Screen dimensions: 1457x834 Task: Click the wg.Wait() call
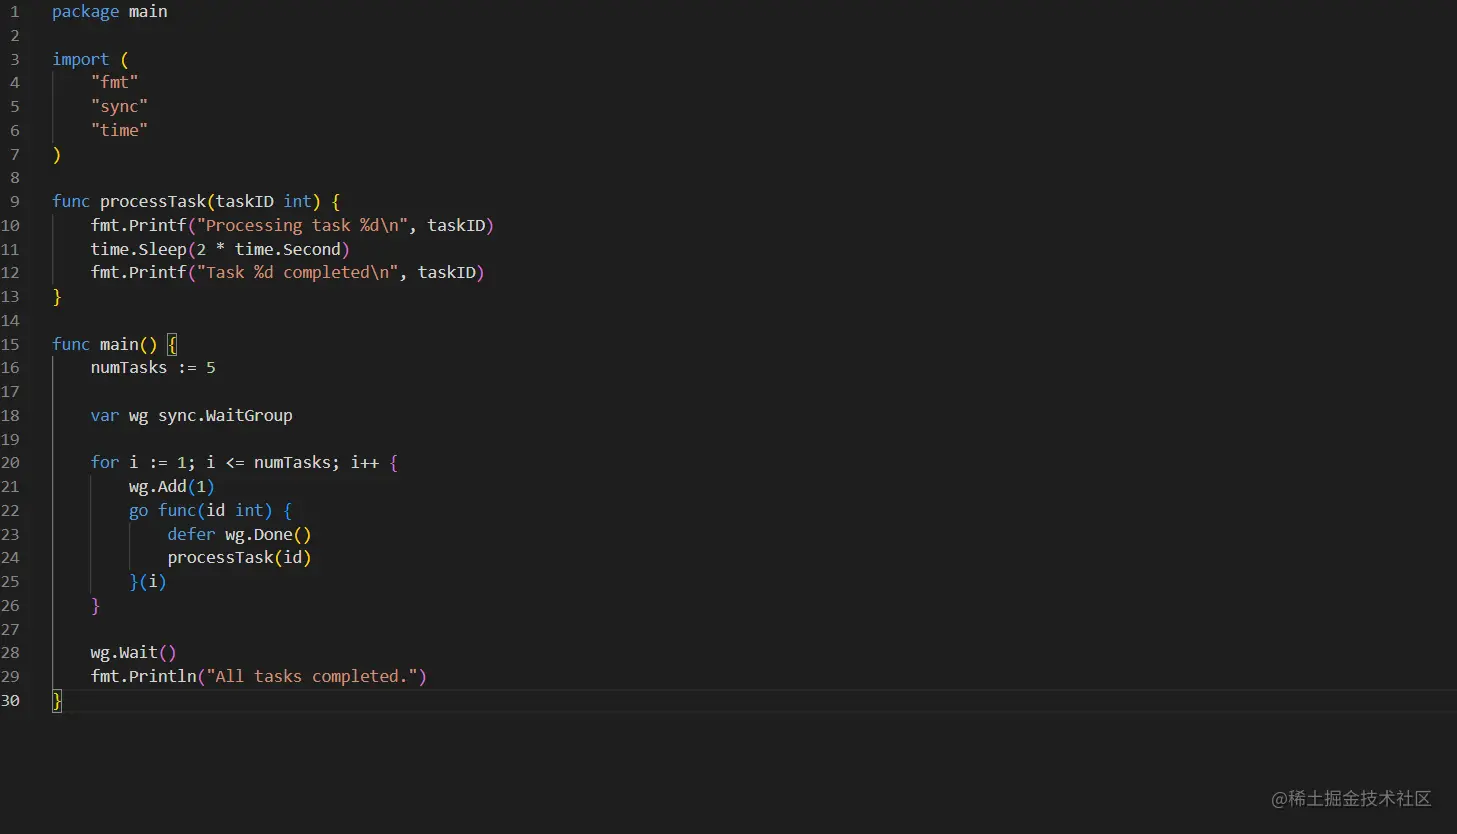133,653
